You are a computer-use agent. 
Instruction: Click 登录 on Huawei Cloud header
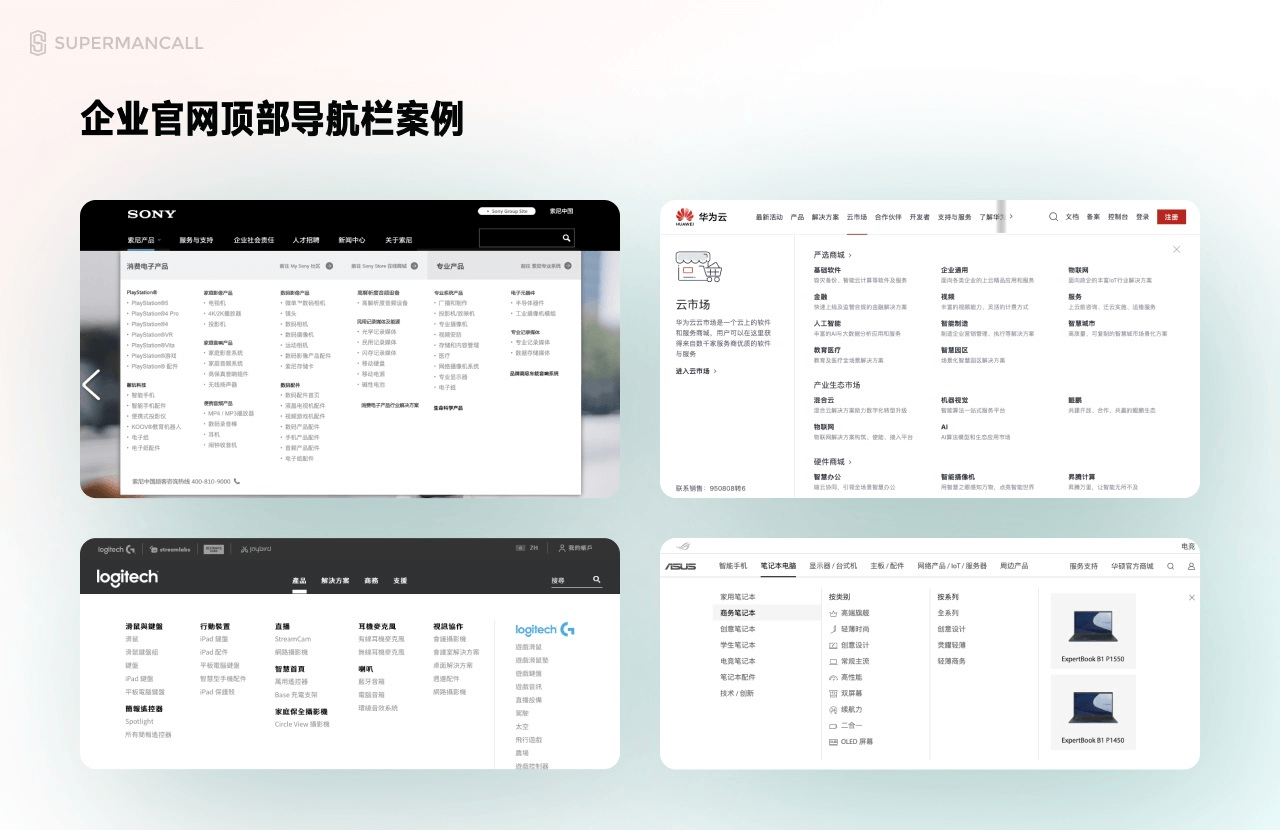[1142, 216]
